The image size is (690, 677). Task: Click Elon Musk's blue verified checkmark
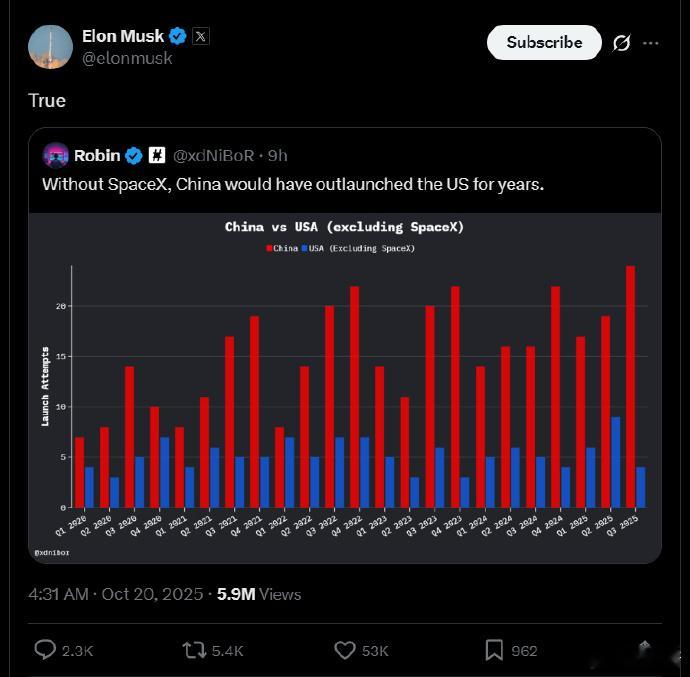tap(178, 36)
